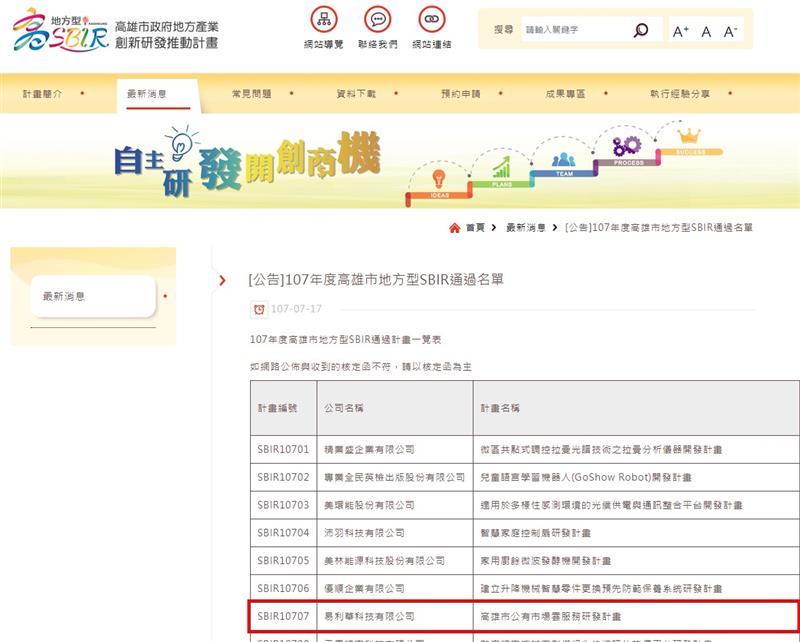Open the 執行經驗分享 menu
This screenshot has width=800, height=642.
(x=680, y=94)
